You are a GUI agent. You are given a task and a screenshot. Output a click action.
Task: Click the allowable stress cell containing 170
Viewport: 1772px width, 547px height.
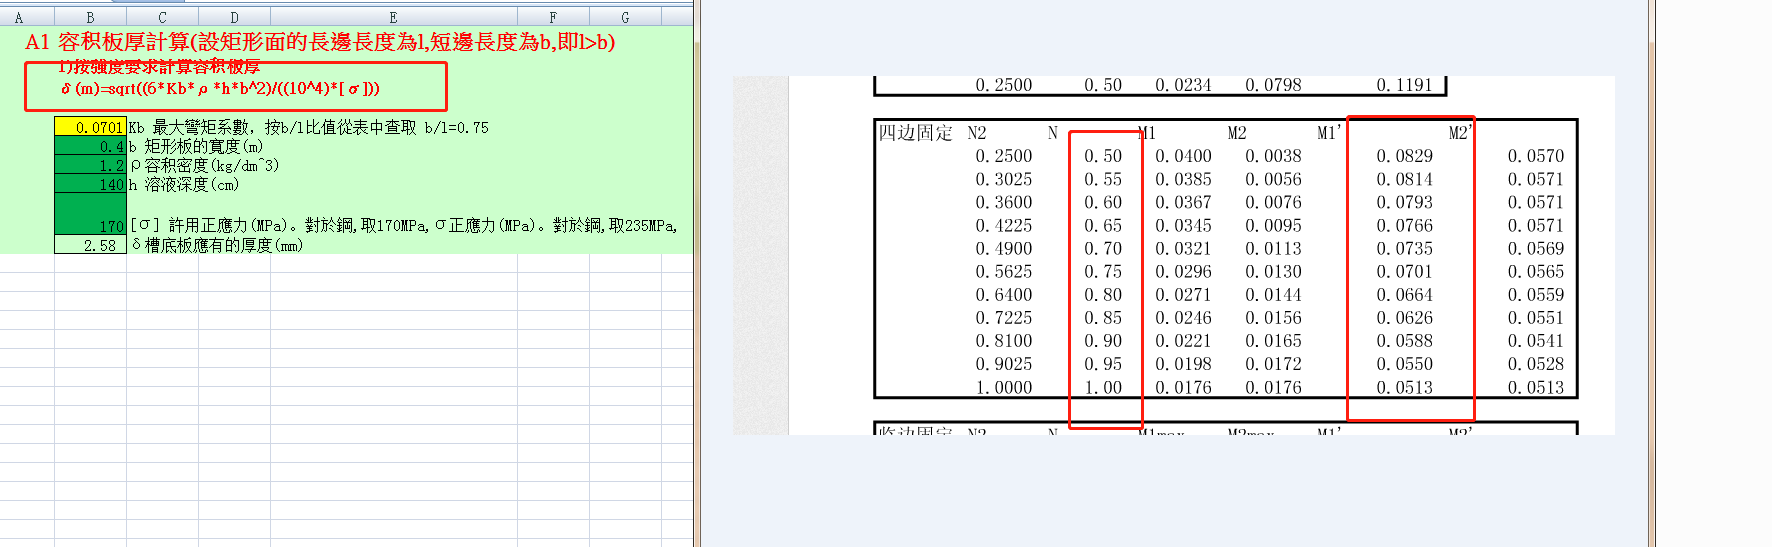(x=91, y=215)
